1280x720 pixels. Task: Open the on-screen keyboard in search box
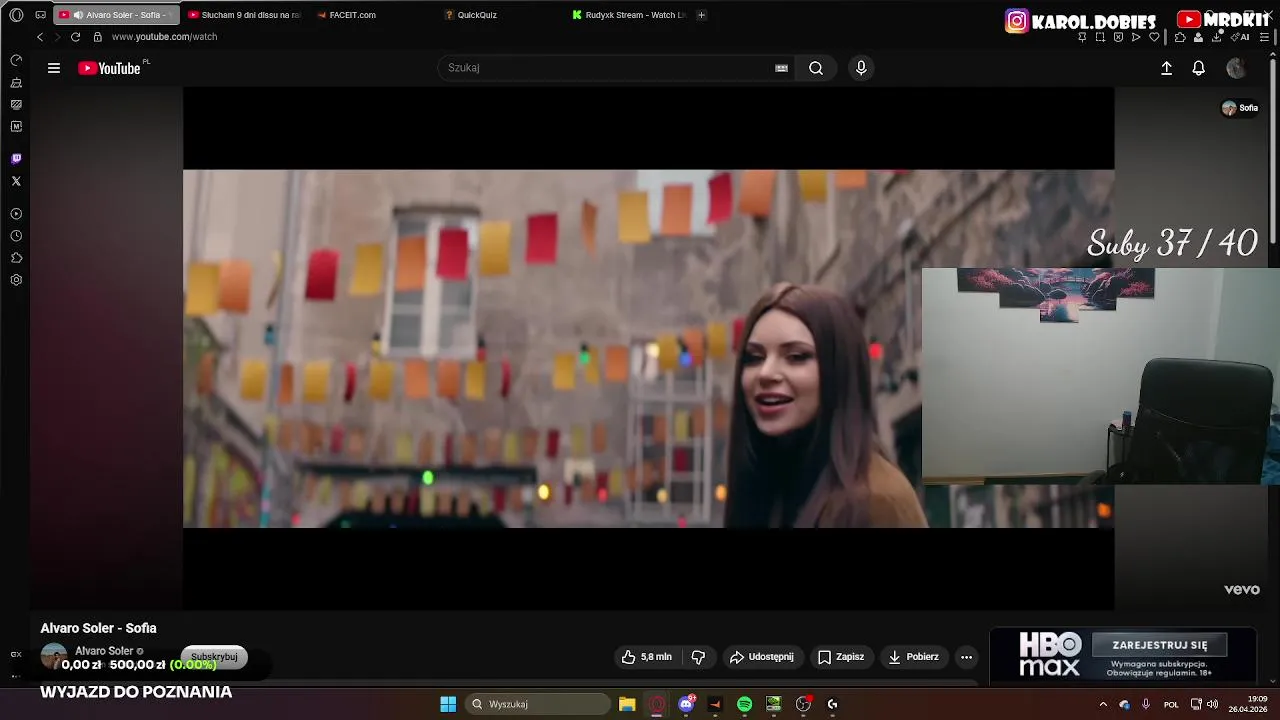click(781, 68)
